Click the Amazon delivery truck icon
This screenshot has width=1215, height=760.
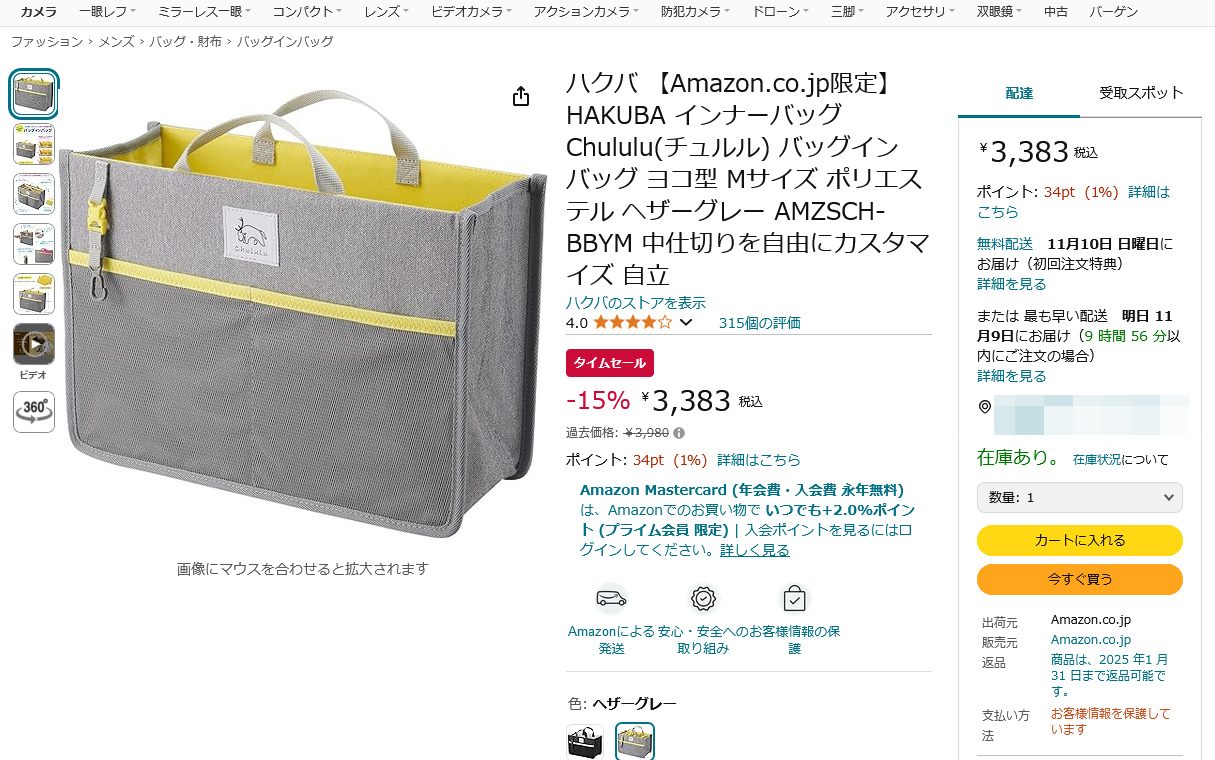[x=611, y=599]
